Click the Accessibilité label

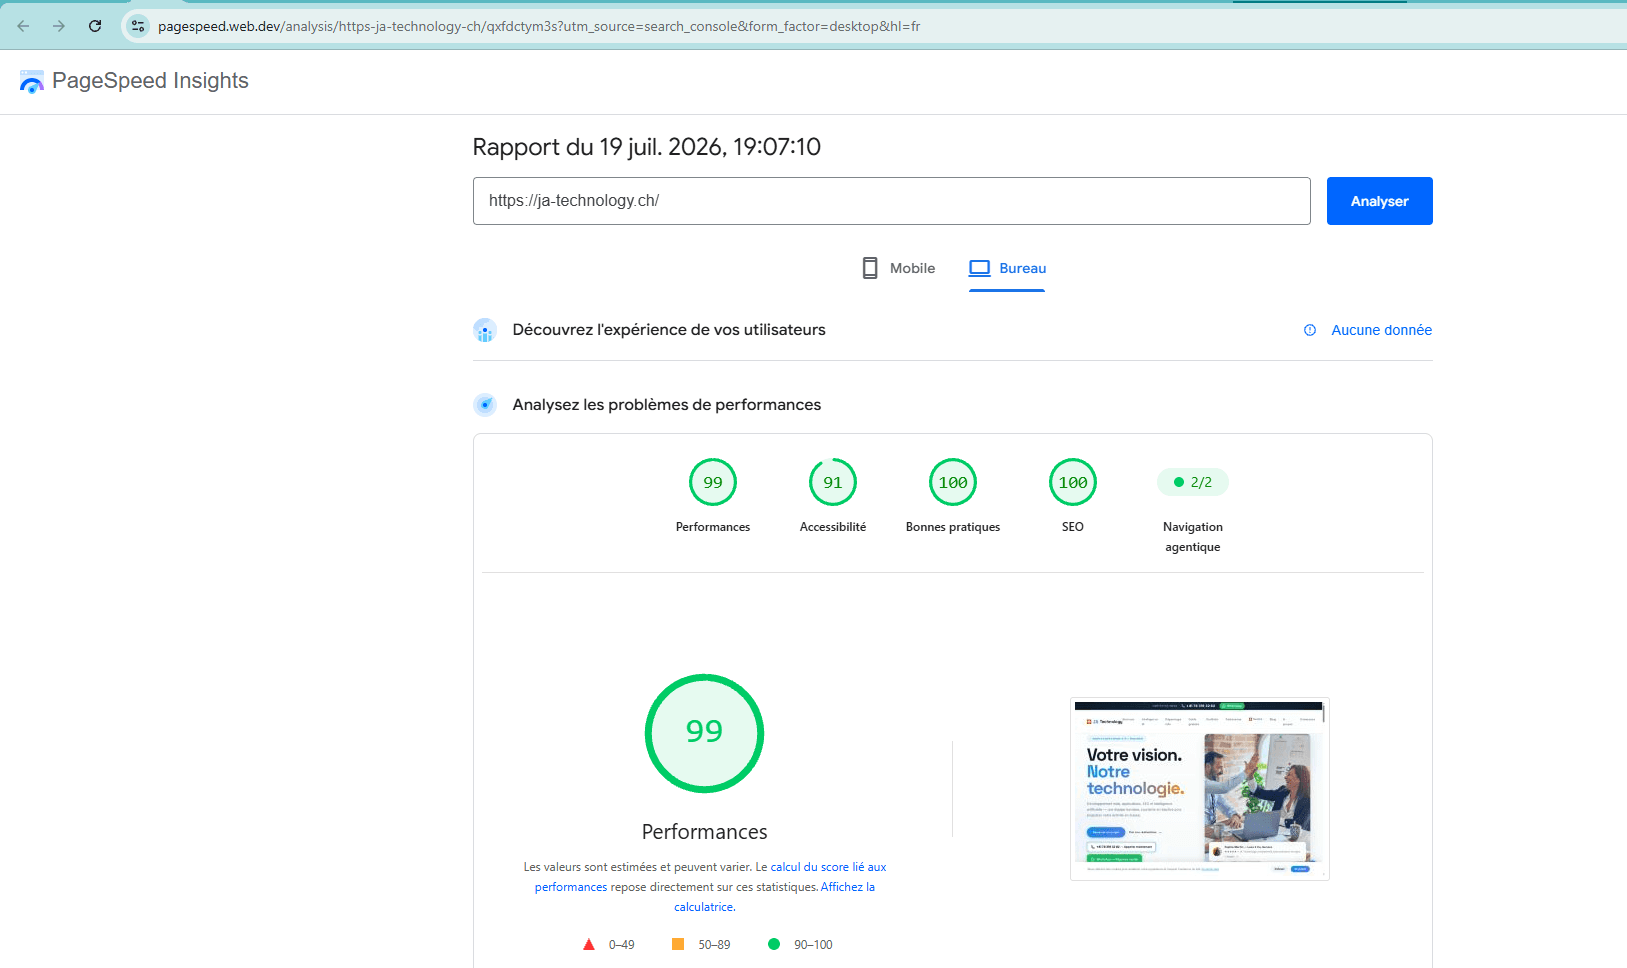point(833,527)
